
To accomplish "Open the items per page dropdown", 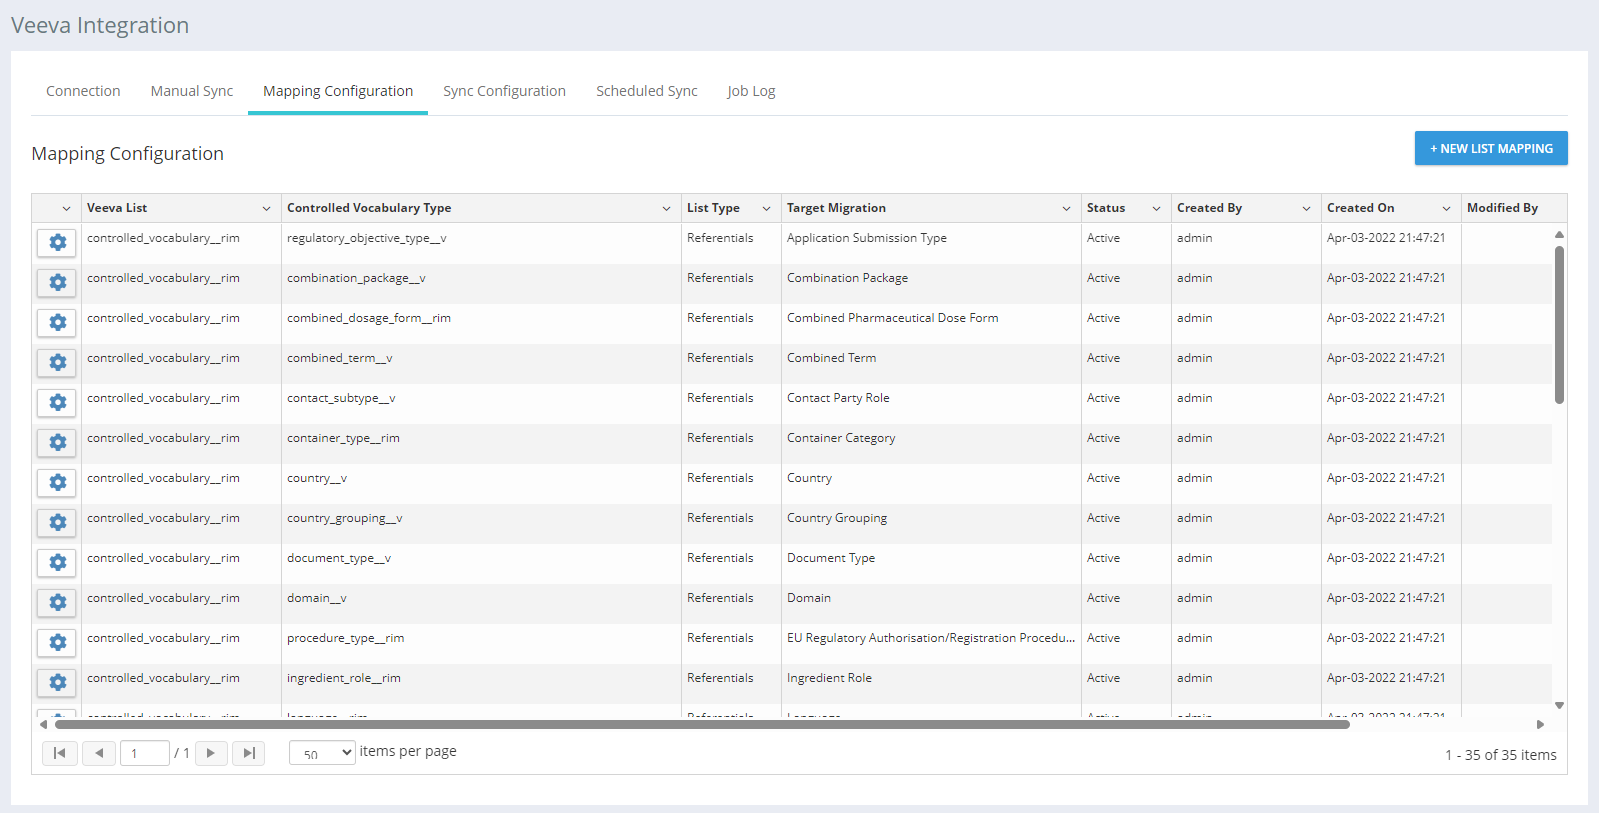I will 322,753.
